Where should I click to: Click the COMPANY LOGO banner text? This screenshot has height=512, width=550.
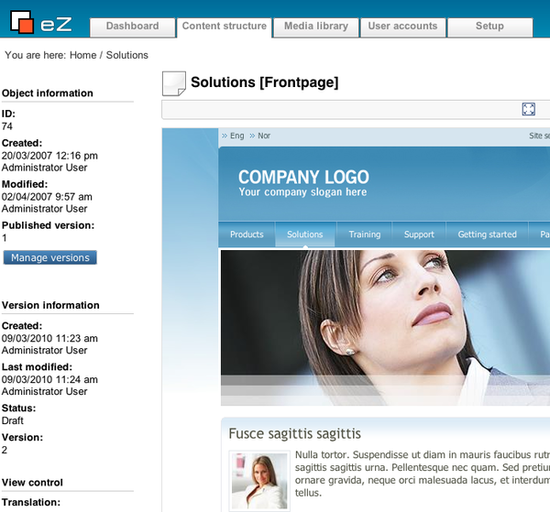click(303, 177)
